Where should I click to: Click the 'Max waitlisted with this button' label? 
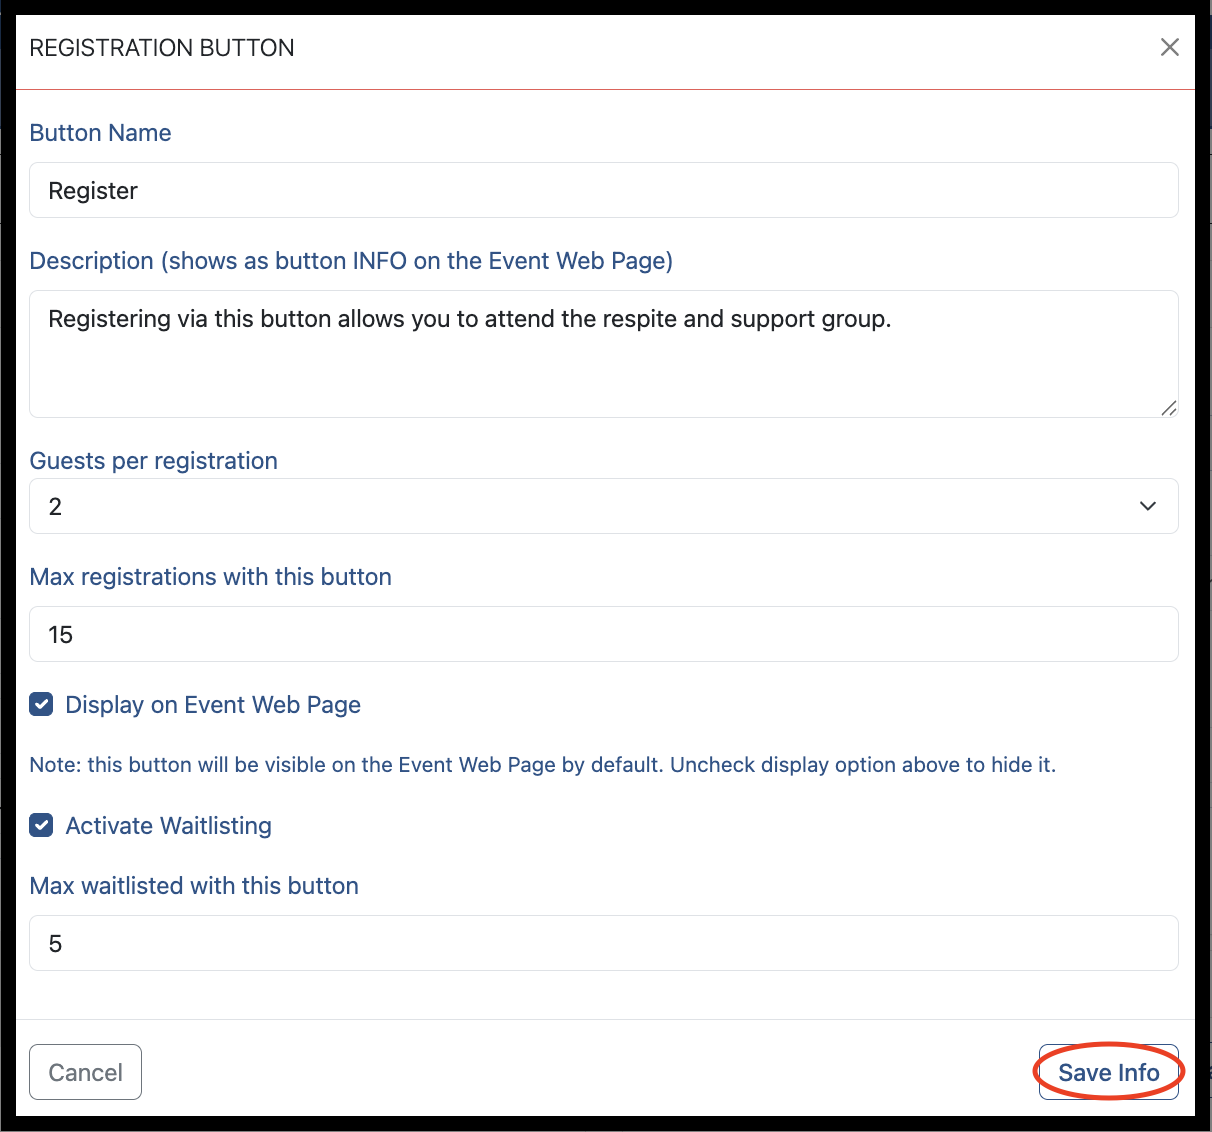click(x=194, y=886)
